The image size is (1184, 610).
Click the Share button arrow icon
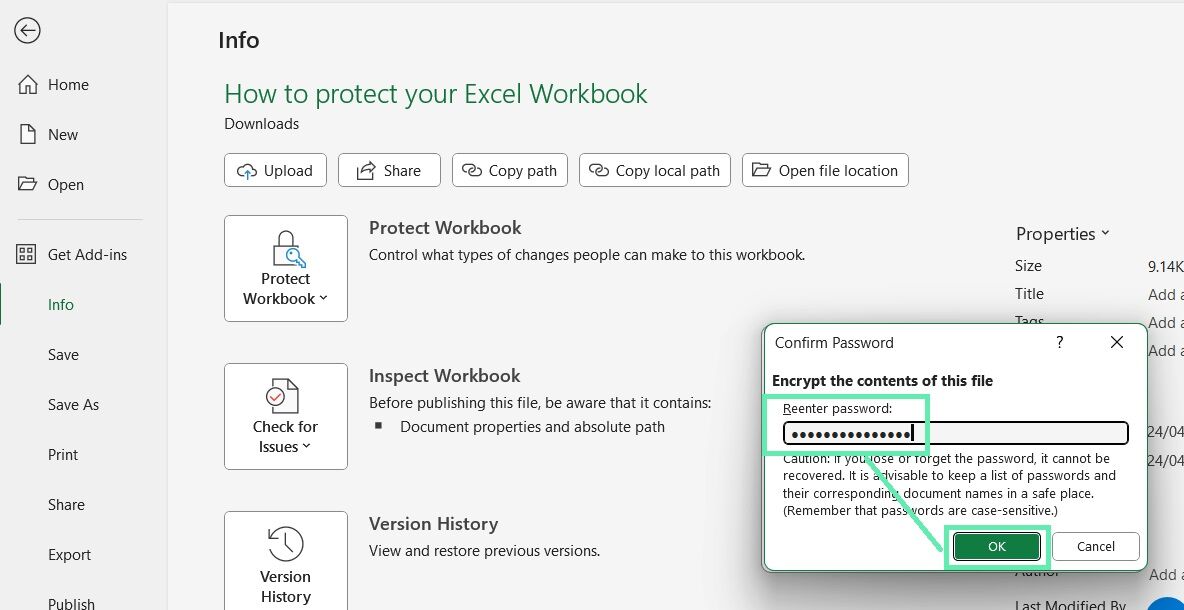[365, 171]
